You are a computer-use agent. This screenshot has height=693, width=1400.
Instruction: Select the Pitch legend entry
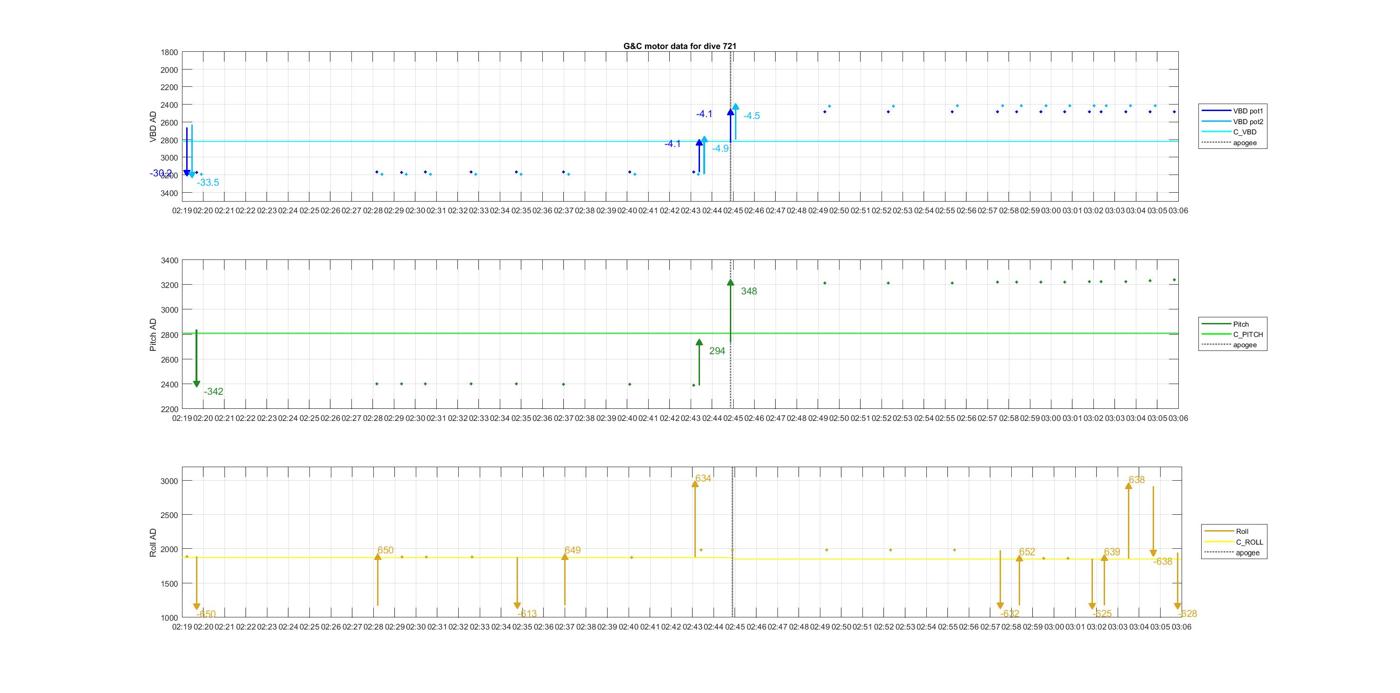point(1230,324)
